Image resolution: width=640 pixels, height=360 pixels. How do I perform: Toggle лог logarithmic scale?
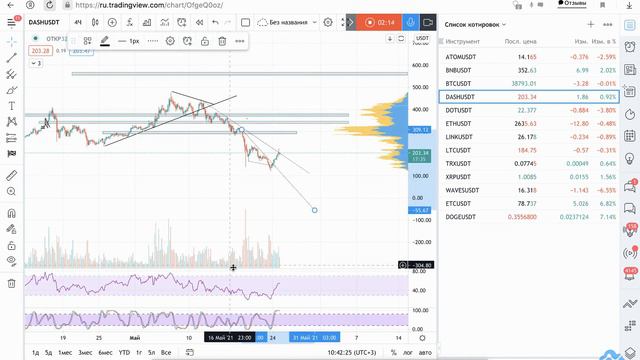click(x=408, y=352)
